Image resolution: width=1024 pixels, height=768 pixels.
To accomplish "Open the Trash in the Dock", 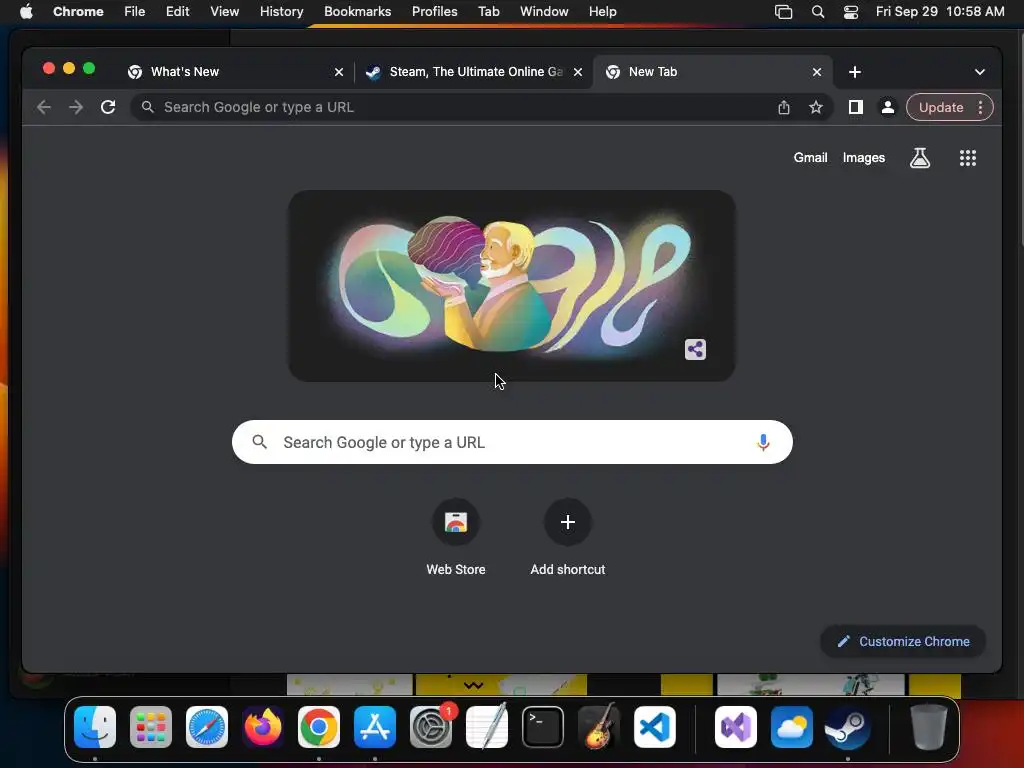I will tap(929, 727).
